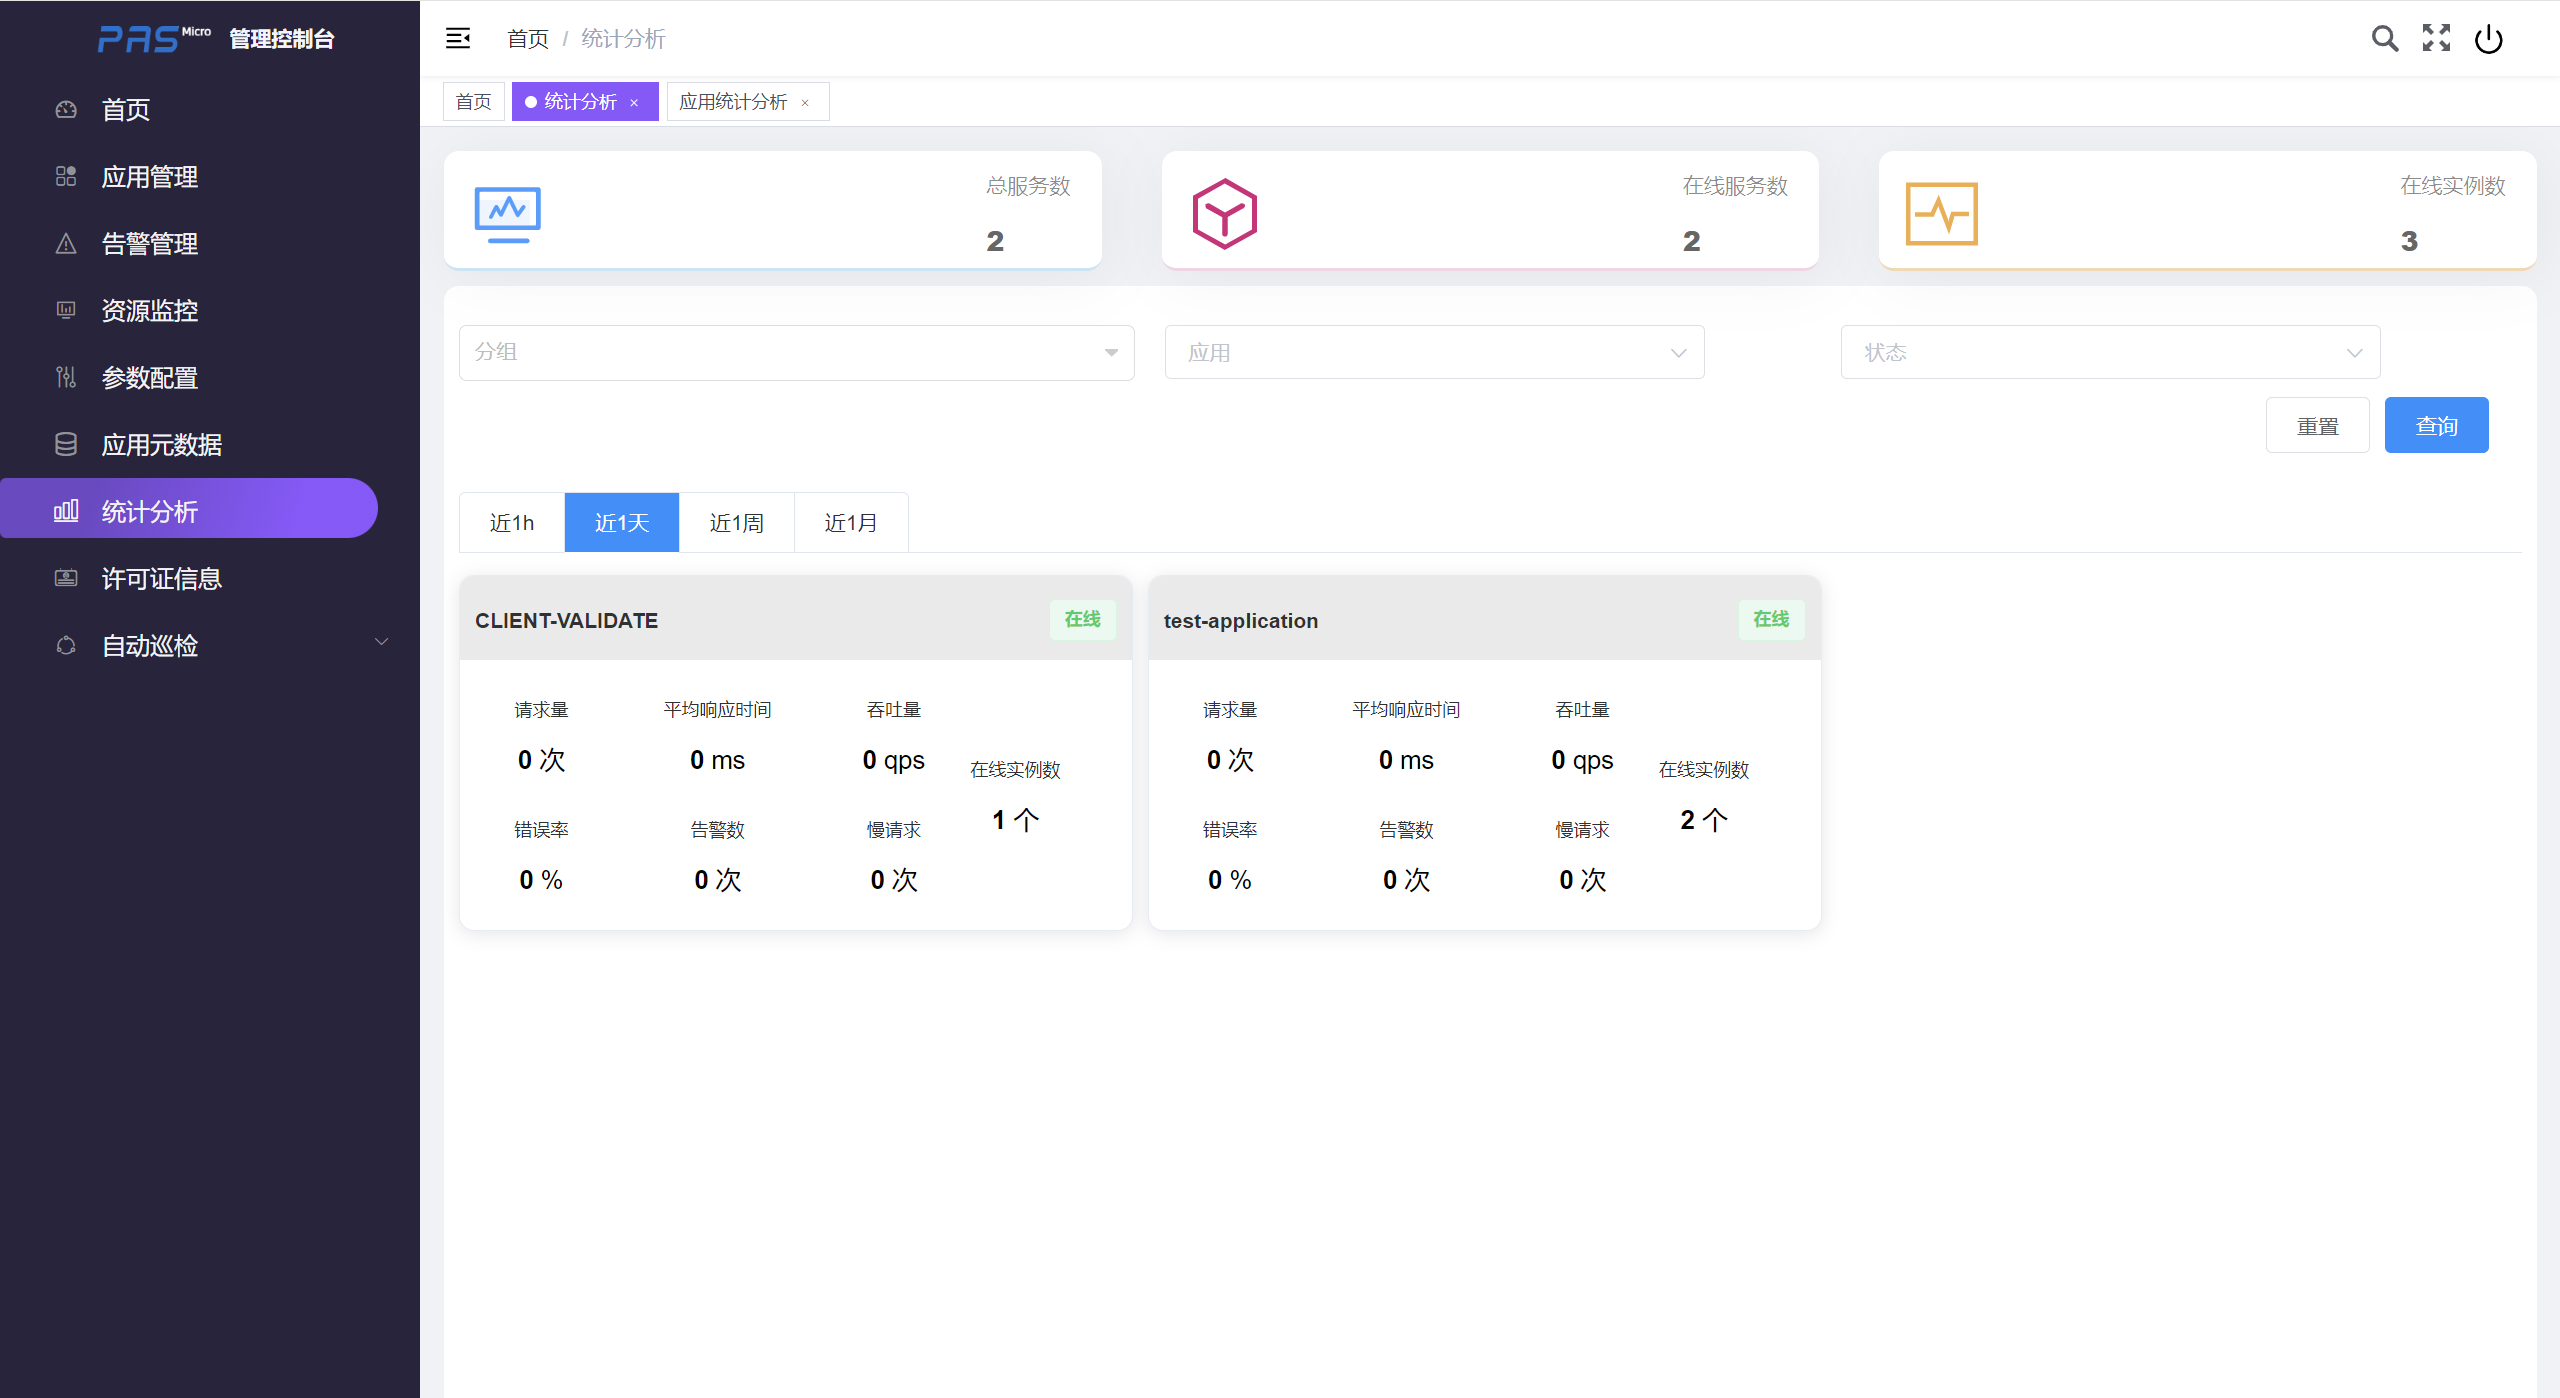This screenshot has height=1398, width=2560.
Task: Open 告警管理 from the sidebar
Action: (150, 244)
